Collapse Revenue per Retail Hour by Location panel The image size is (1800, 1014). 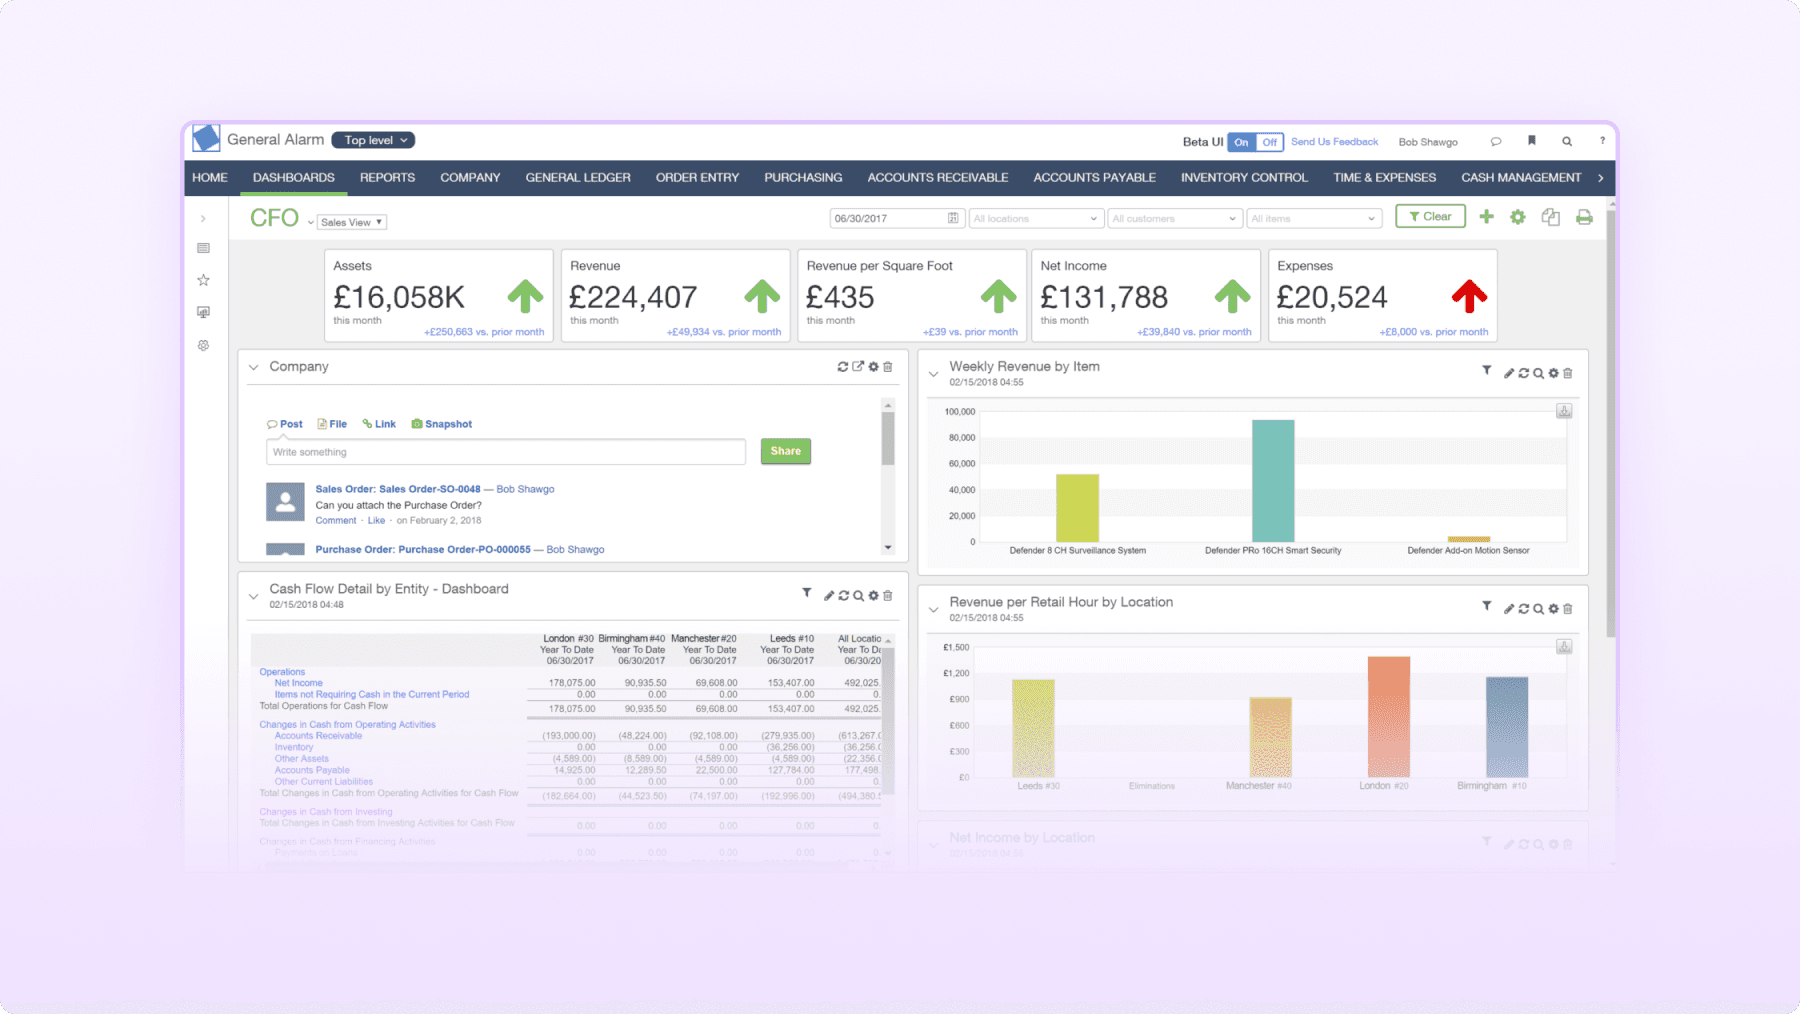coord(934,609)
